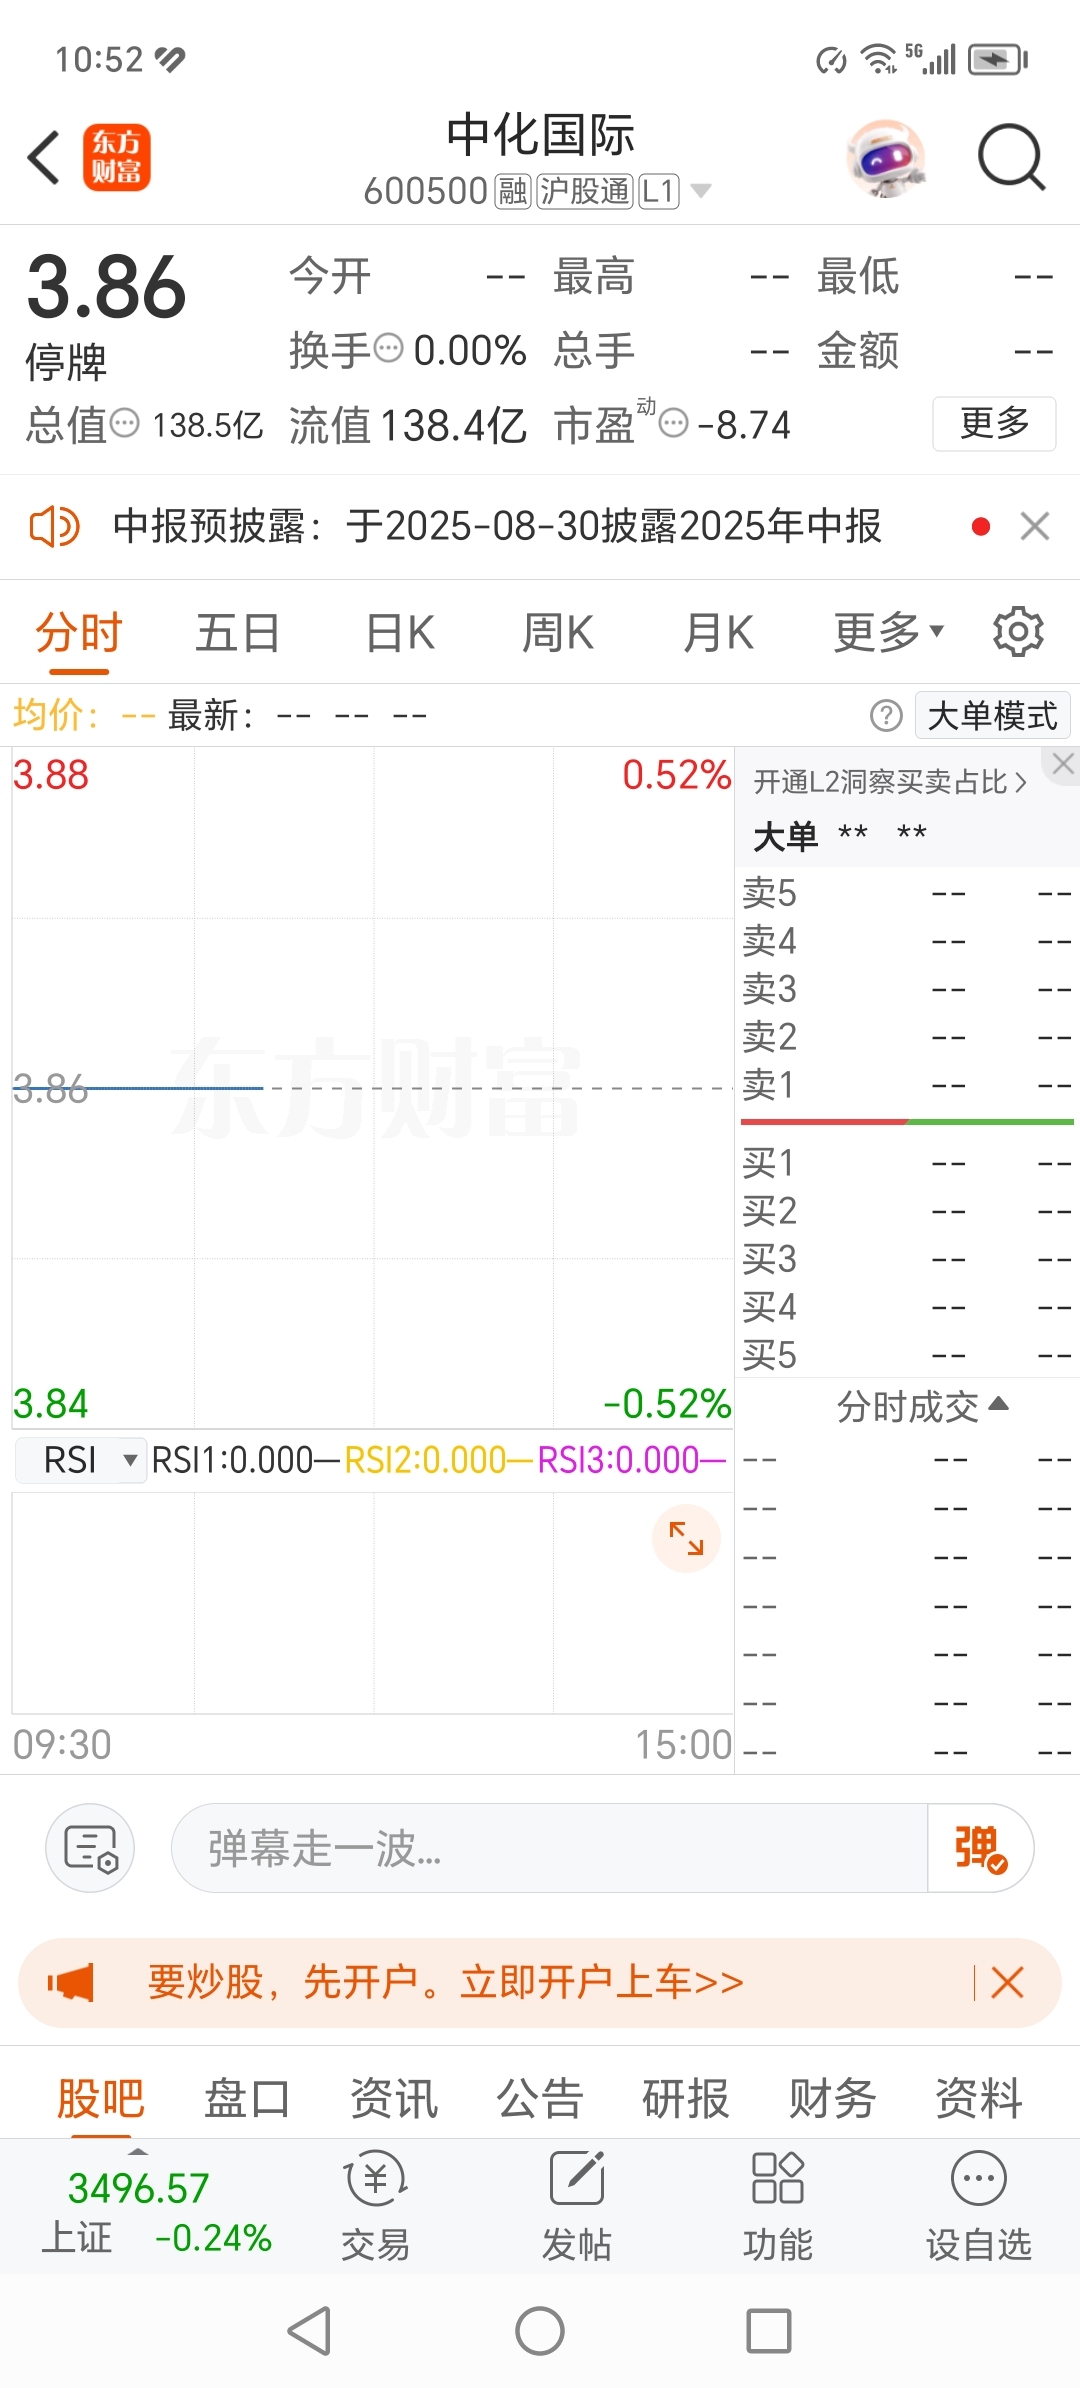Select the 公告 announcements tab
Screen dimensions: 1080x2388
tap(540, 2098)
